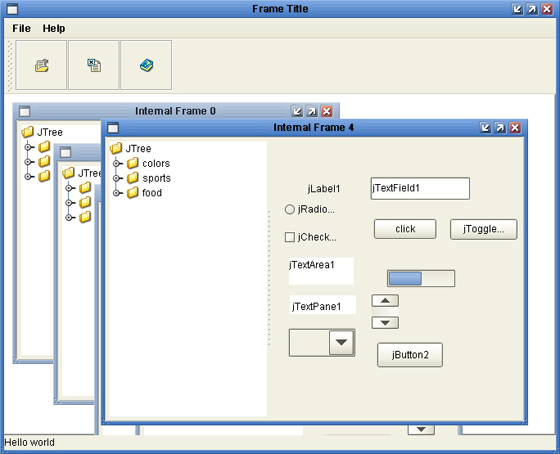Expand first child node in untitled middle frame tree

(x=69, y=188)
